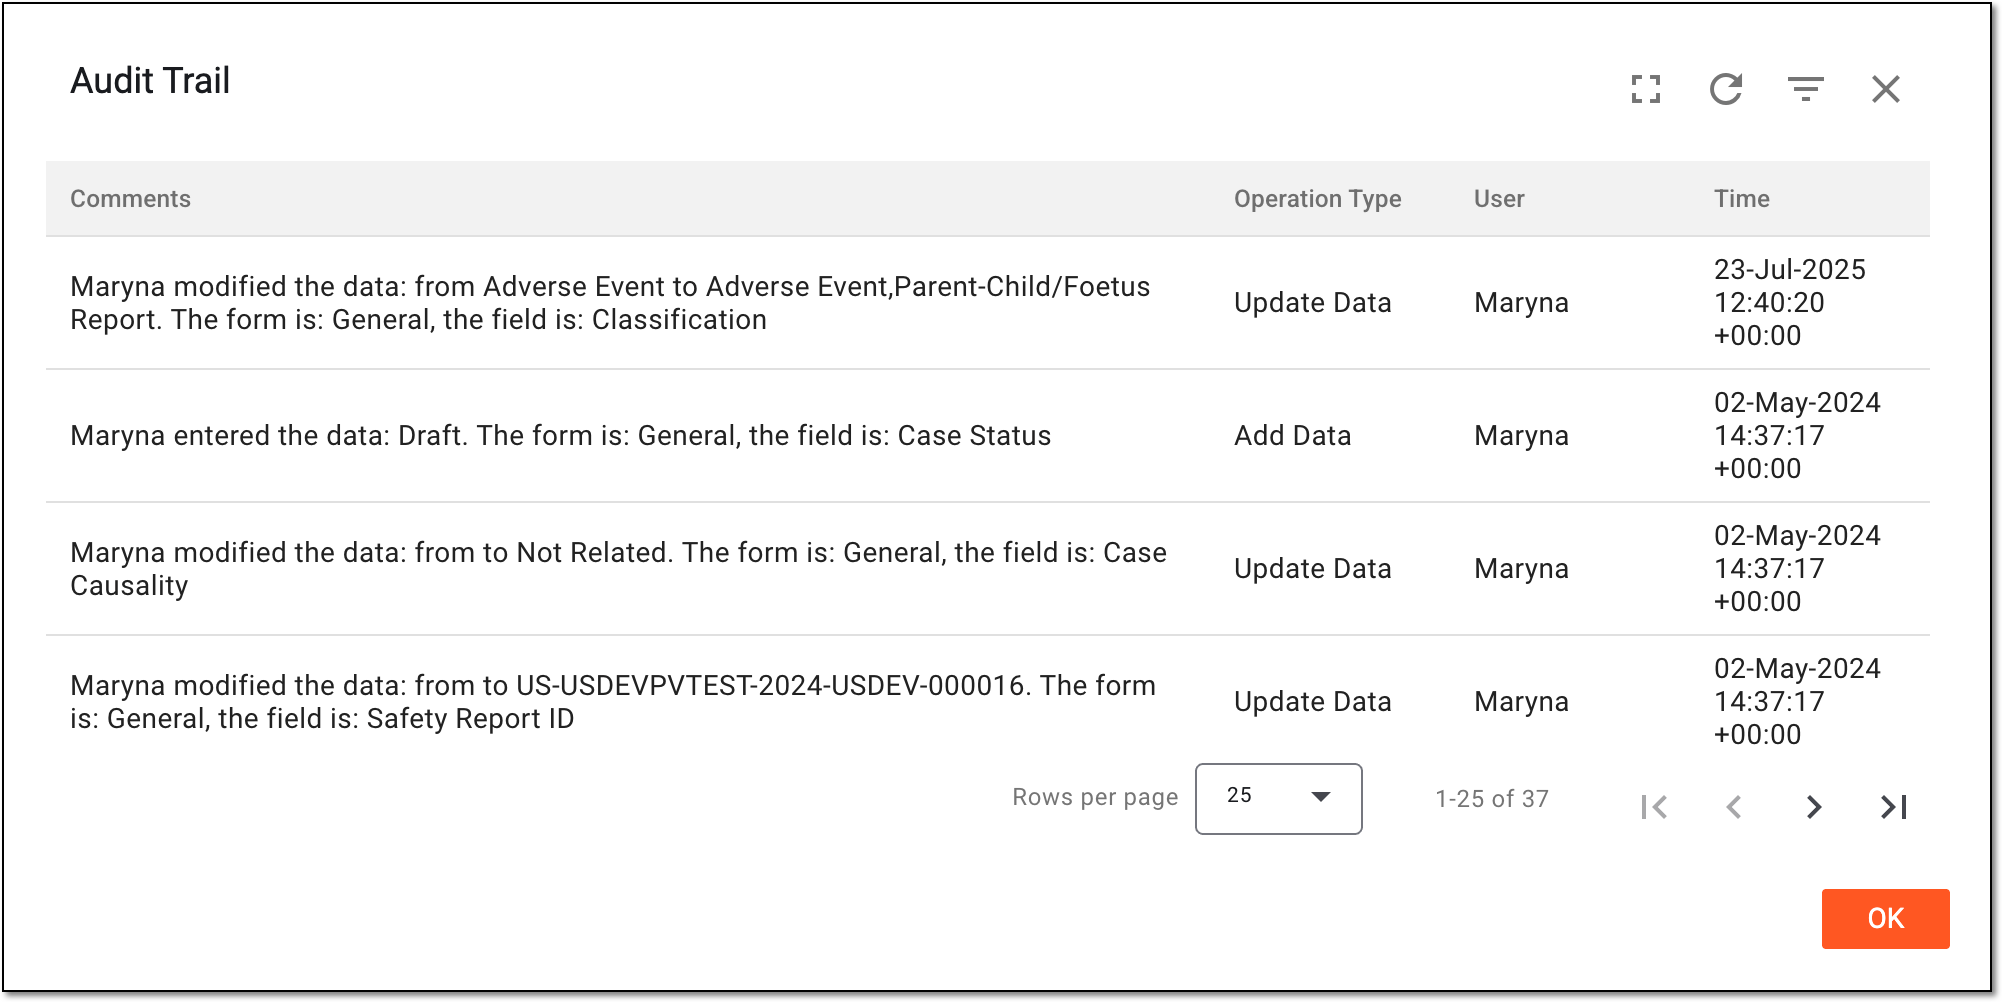The image size is (2002, 1002).
Task: Select the User column header
Action: [1499, 199]
